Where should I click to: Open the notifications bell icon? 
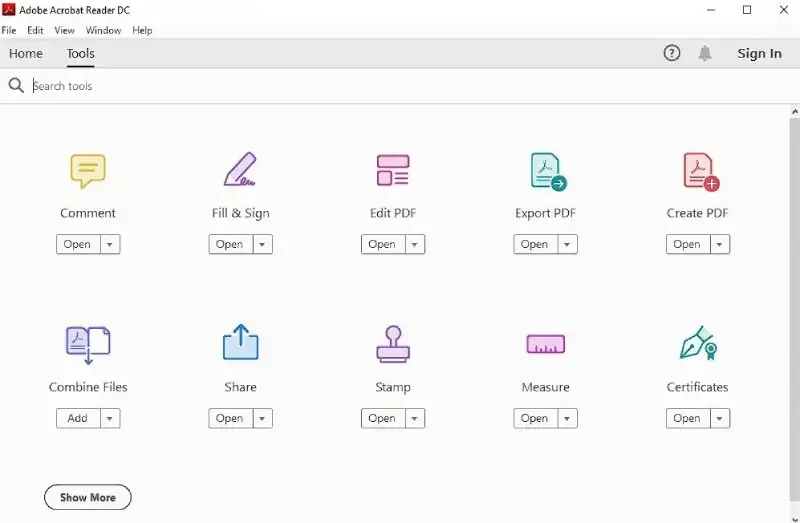tap(705, 54)
